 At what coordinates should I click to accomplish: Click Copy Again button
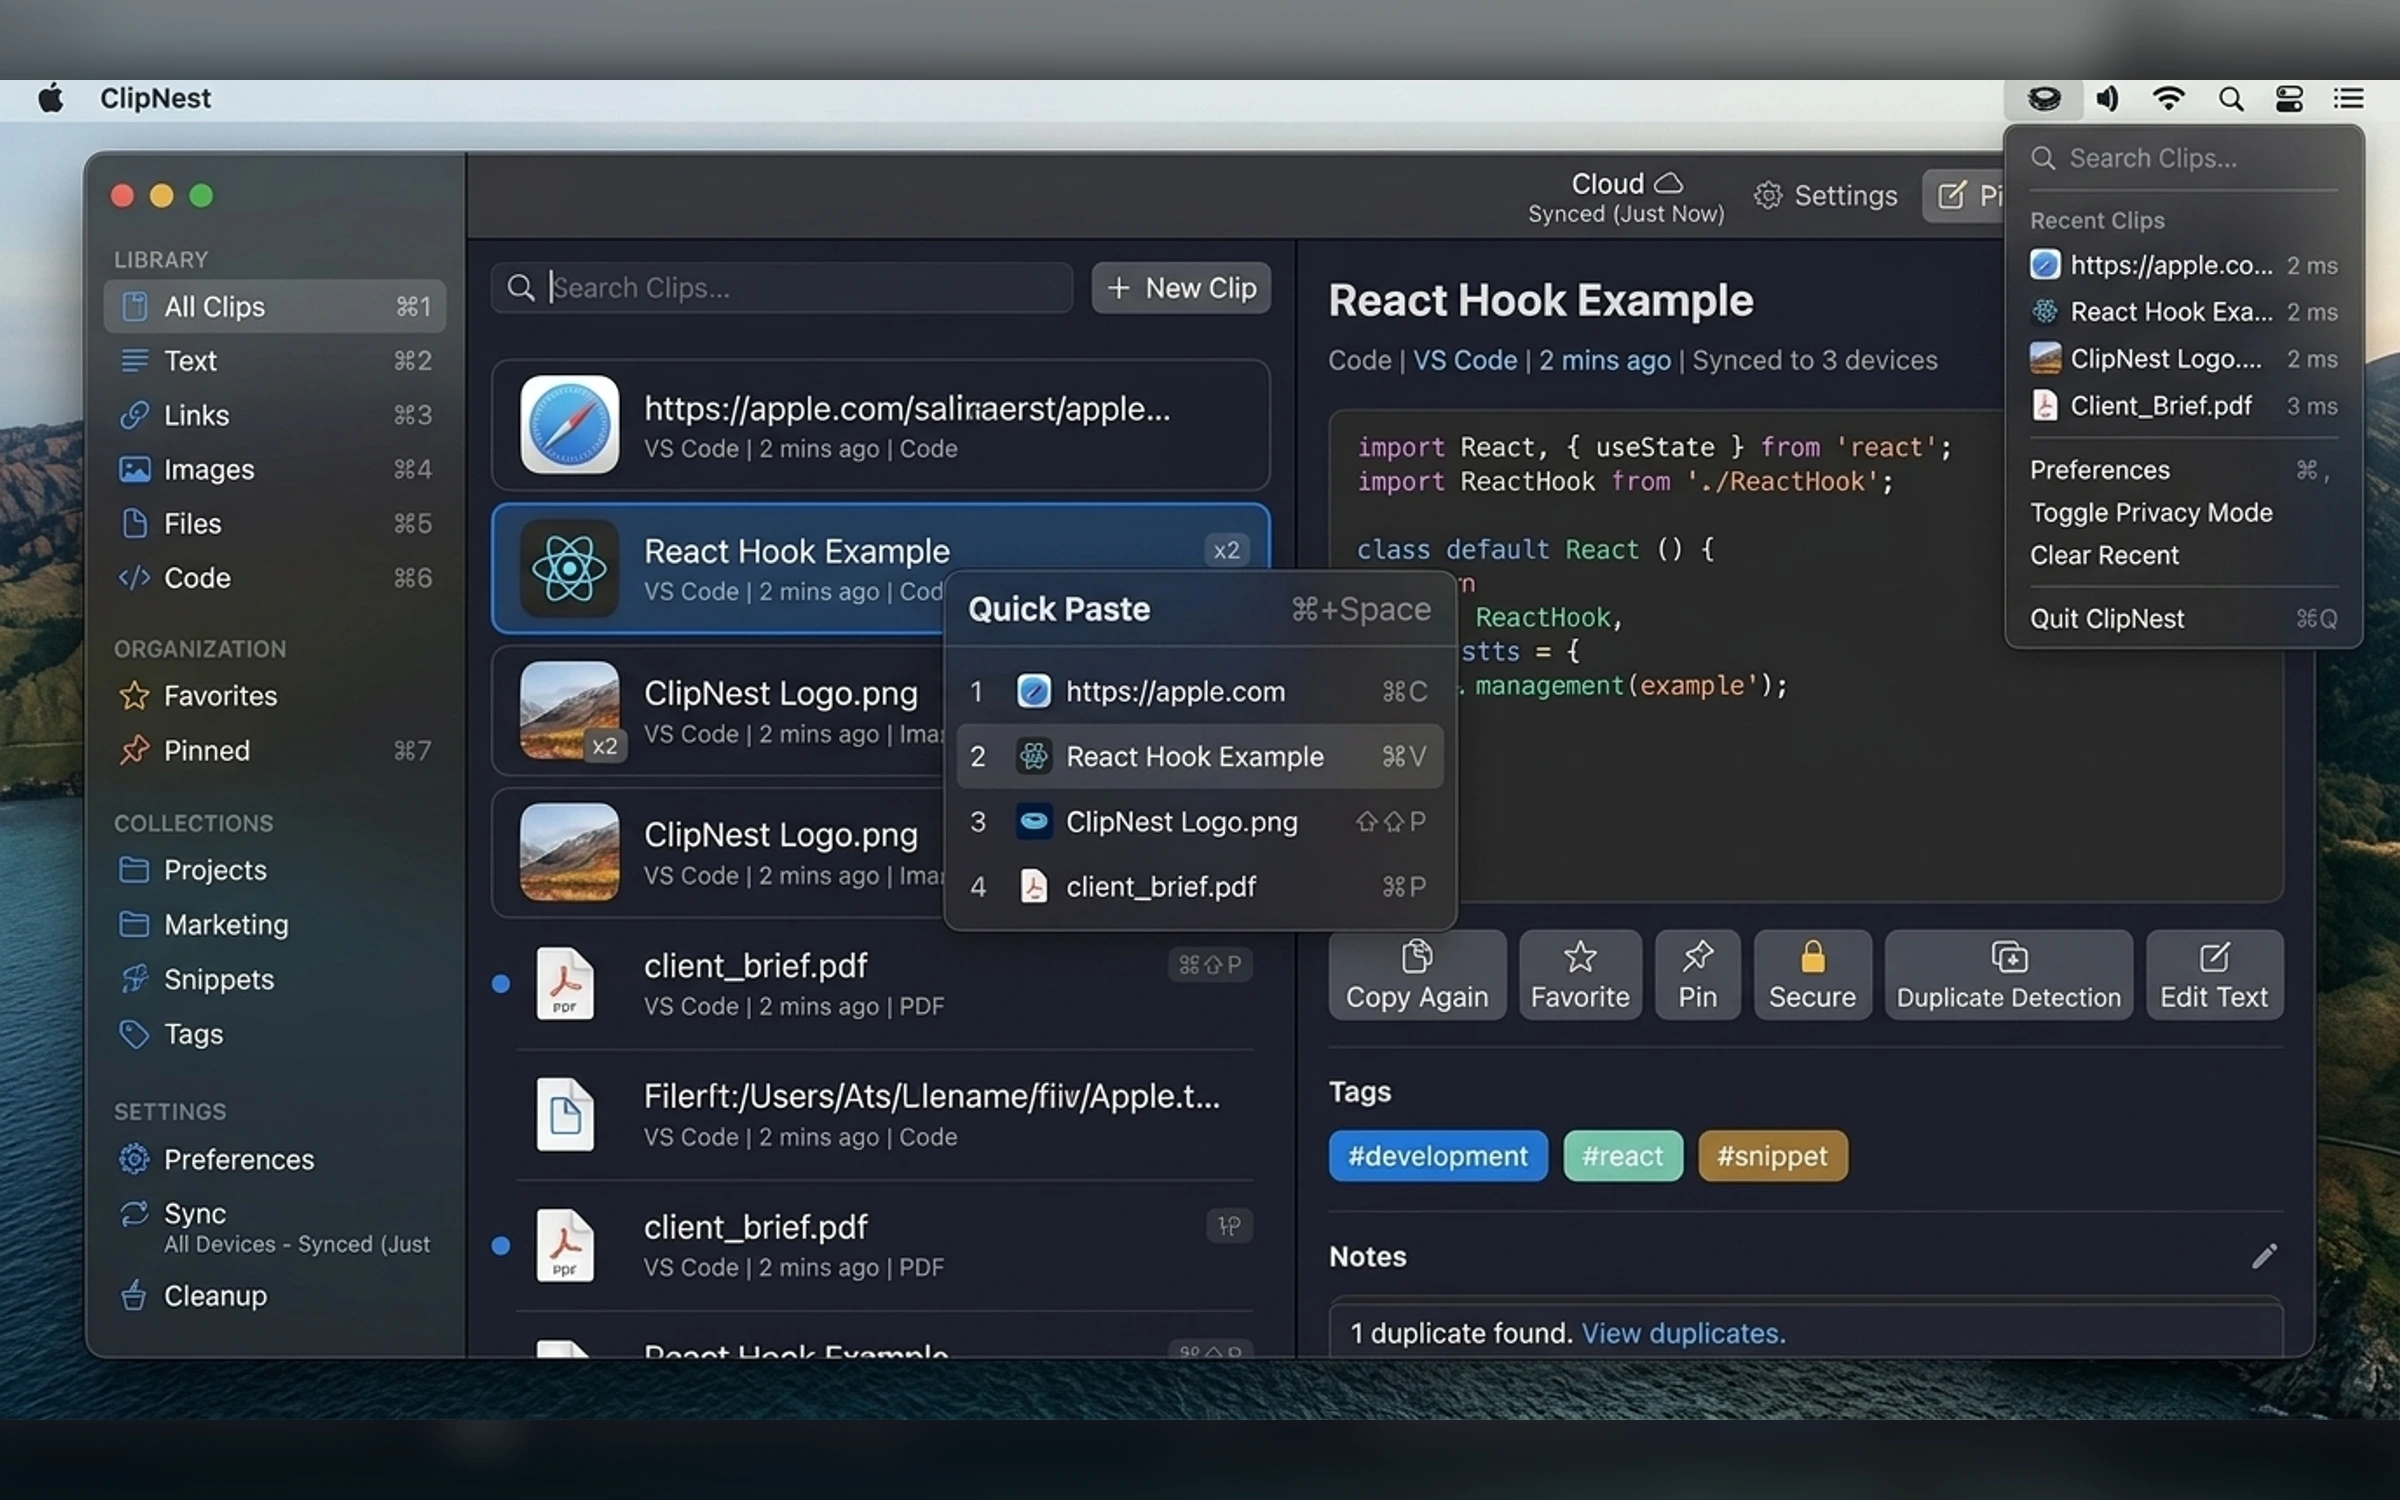pyautogui.click(x=1417, y=975)
